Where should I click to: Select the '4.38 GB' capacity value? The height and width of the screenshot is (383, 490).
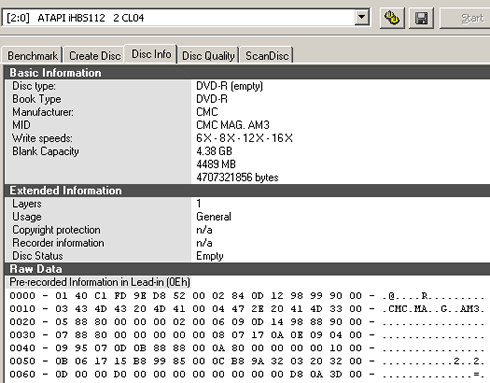[214, 151]
